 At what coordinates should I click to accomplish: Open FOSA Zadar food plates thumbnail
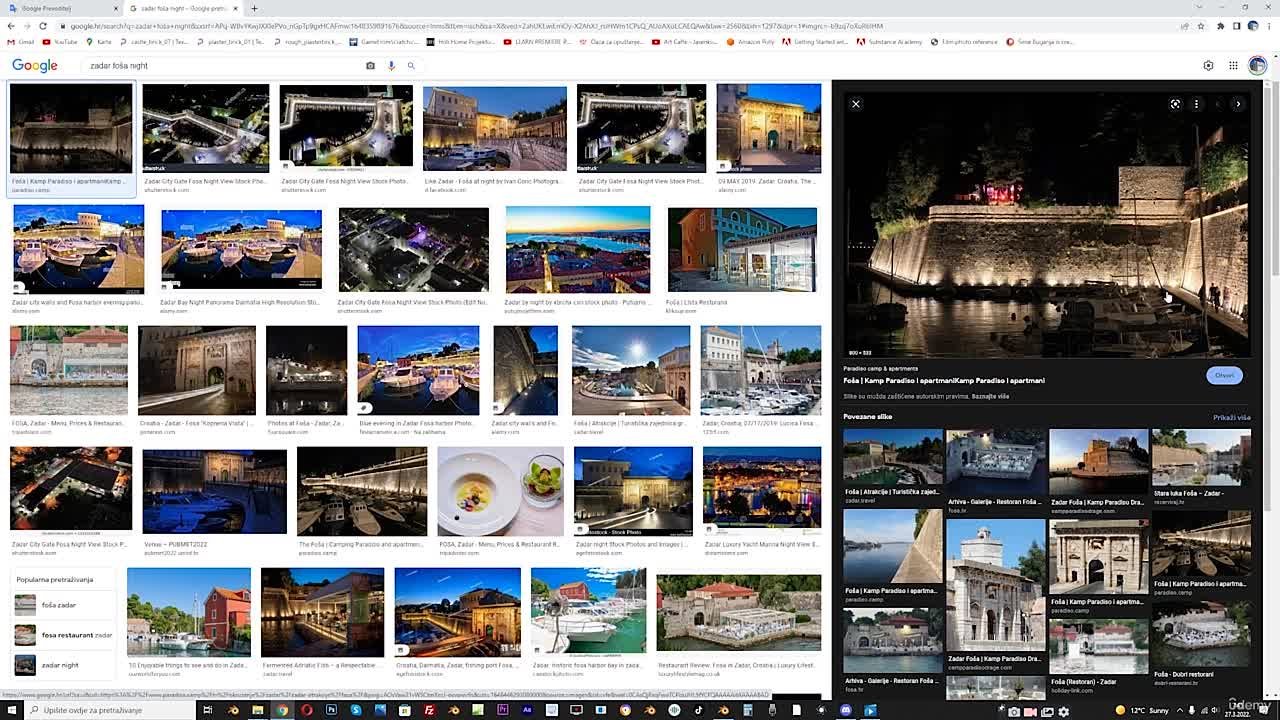[500, 492]
